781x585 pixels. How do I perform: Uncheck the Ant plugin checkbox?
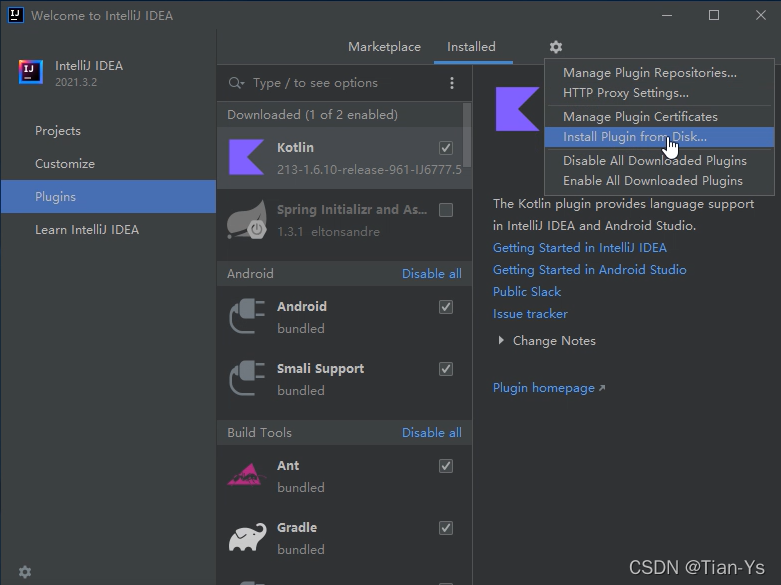pos(446,466)
